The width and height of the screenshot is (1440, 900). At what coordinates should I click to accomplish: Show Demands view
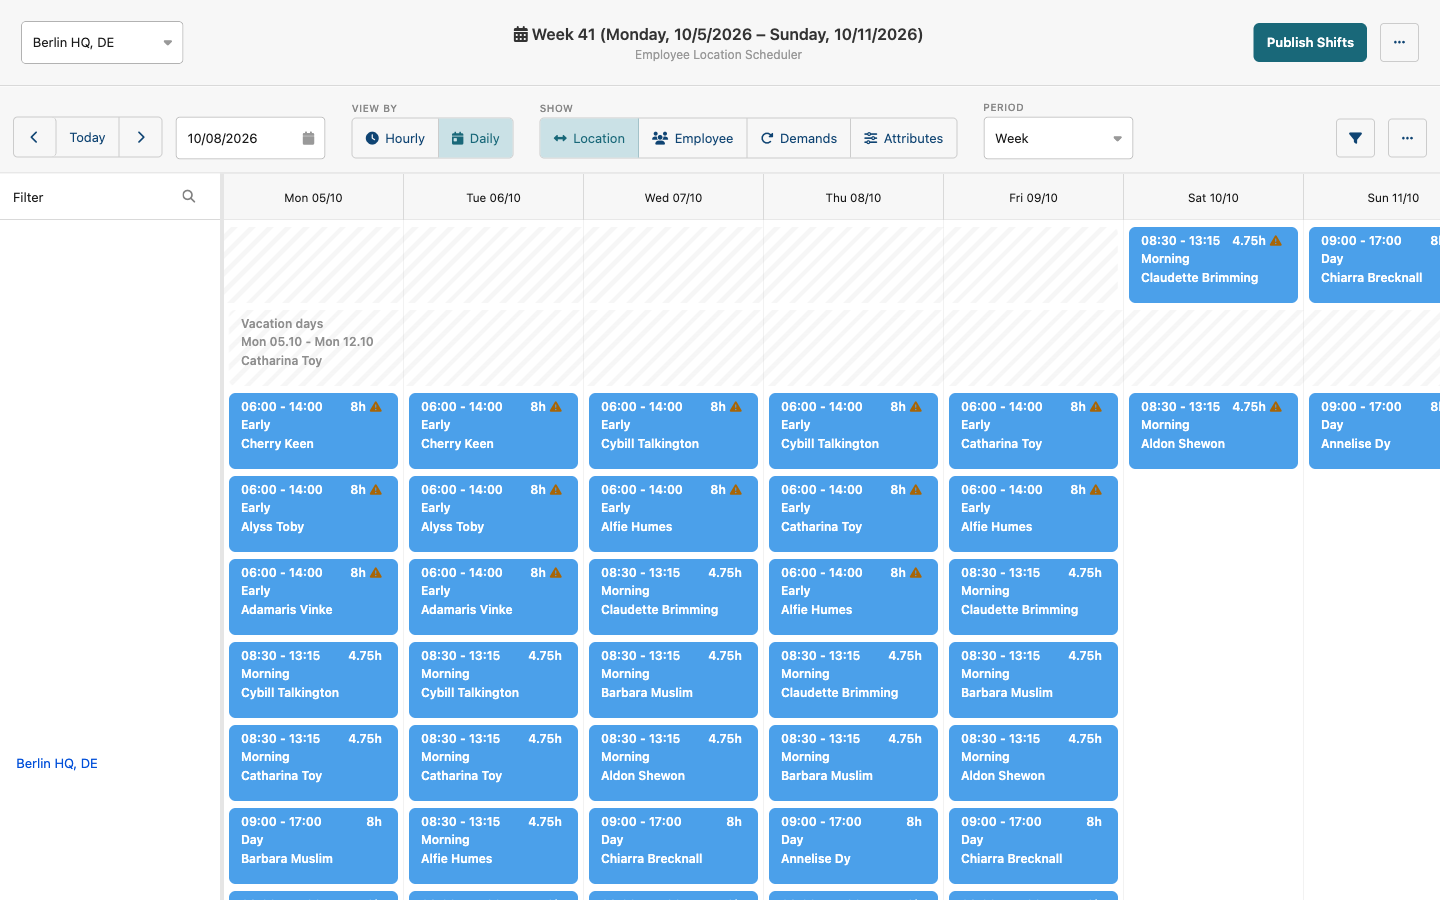pyautogui.click(x=799, y=138)
